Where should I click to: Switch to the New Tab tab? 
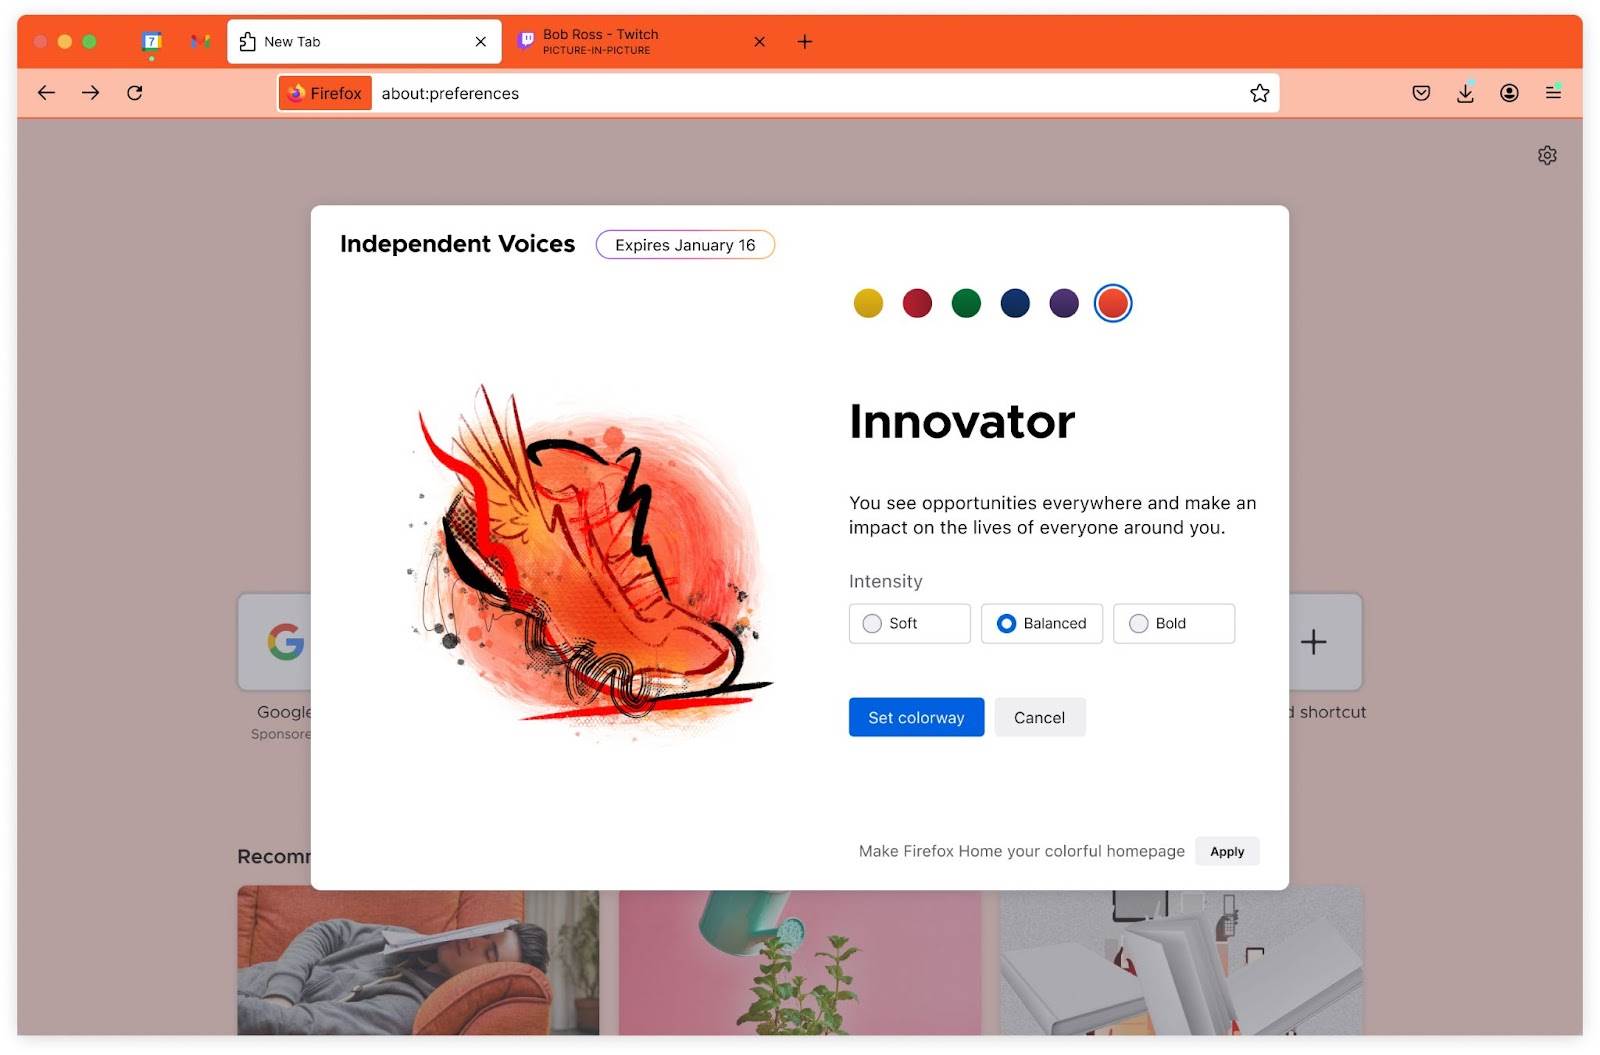(x=364, y=41)
